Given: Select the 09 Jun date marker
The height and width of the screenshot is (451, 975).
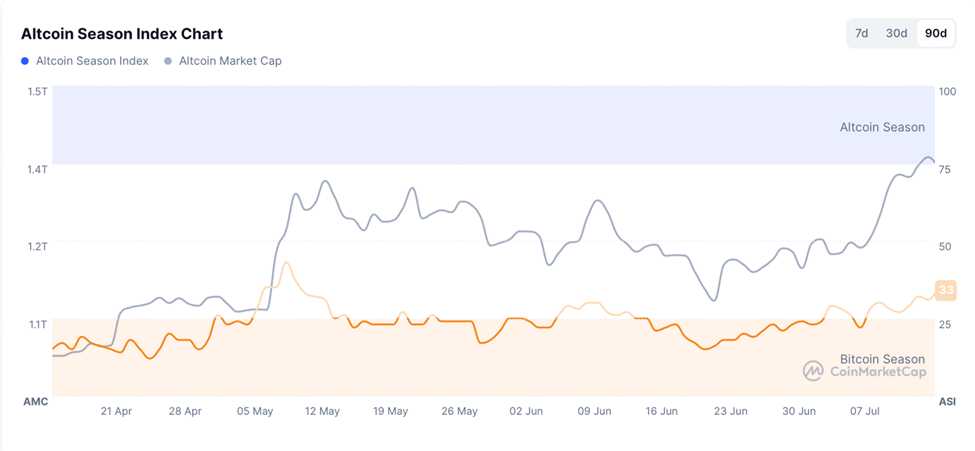Looking at the screenshot, I should click(595, 411).
